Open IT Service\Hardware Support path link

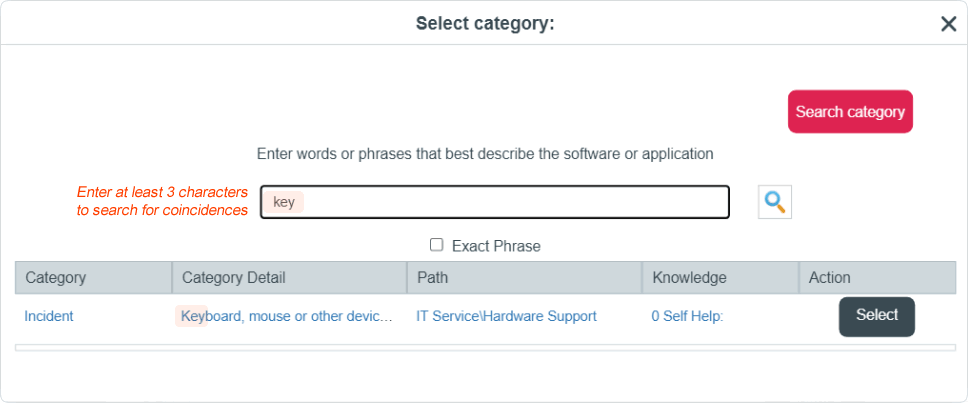(x=506, y=316)
